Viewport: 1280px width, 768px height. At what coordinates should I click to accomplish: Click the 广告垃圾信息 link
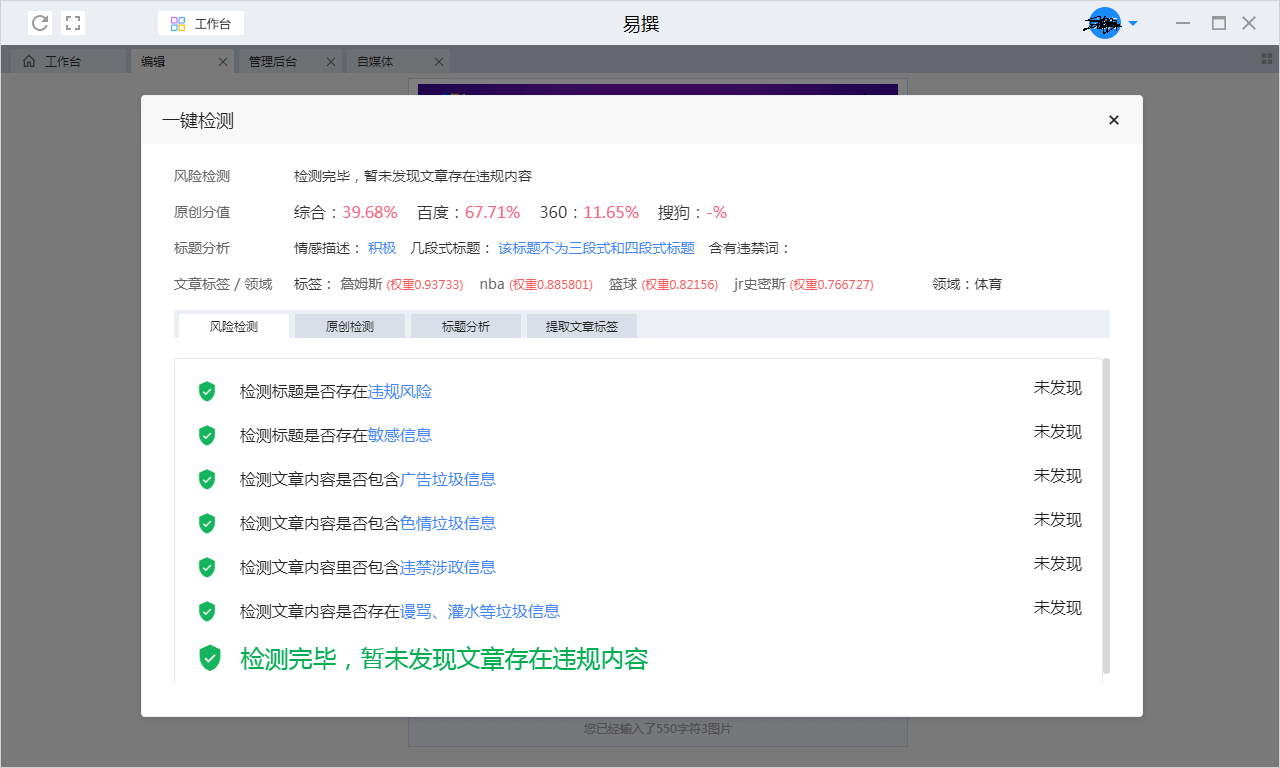tap(447, 479)
